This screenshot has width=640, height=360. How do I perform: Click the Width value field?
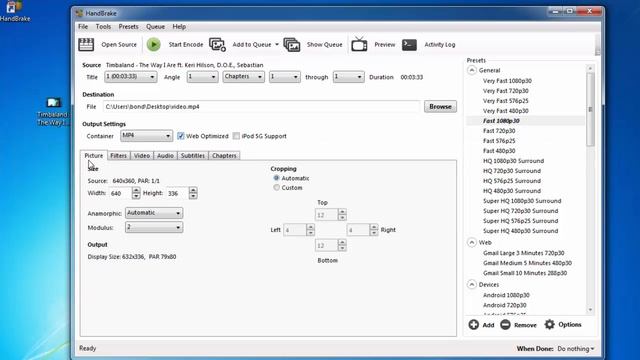(x=120, y=193)
